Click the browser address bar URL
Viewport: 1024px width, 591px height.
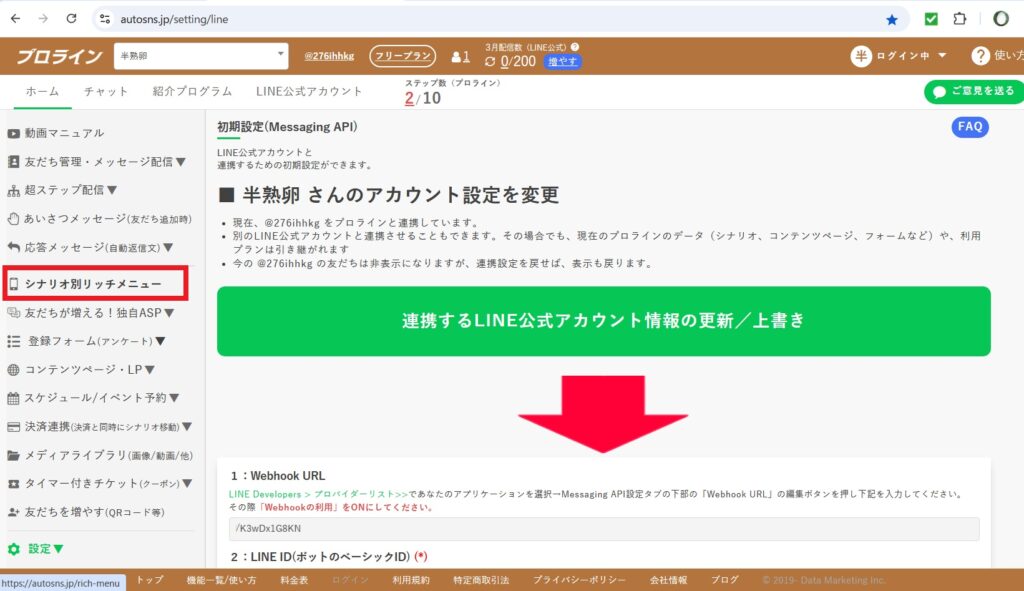174,20
